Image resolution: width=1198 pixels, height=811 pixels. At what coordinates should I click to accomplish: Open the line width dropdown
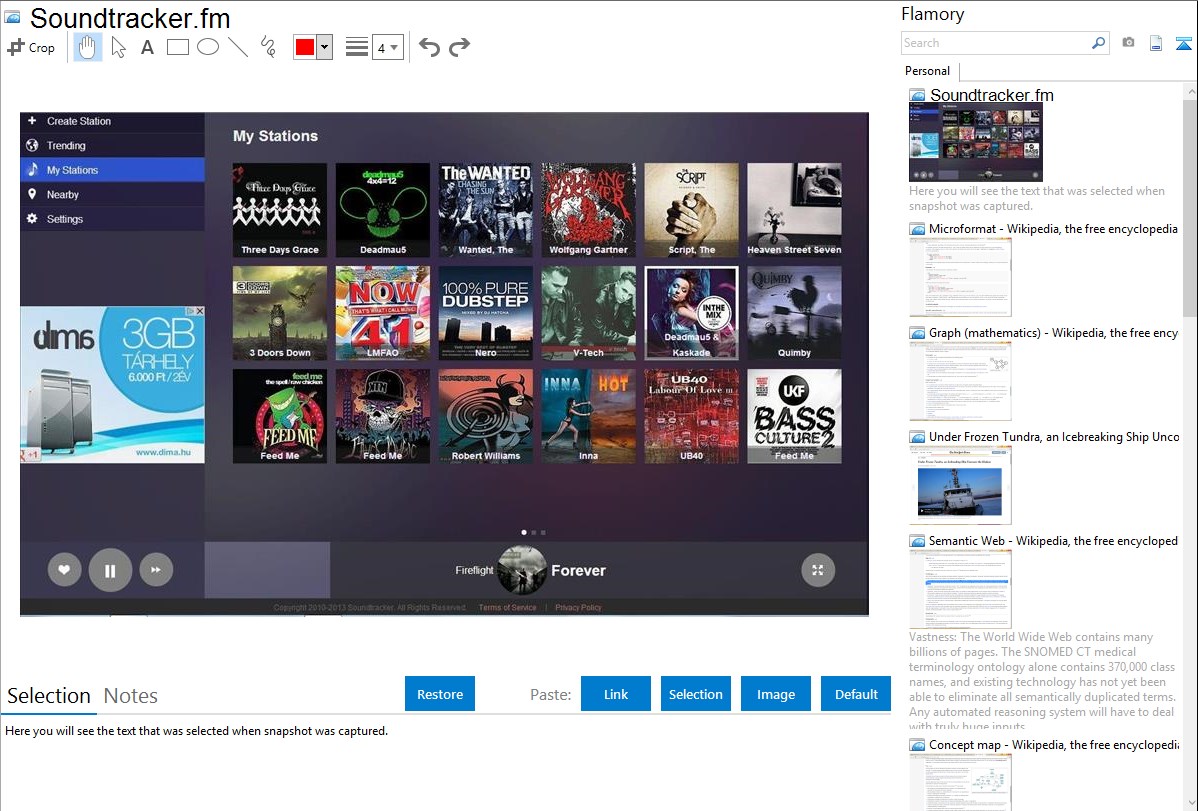coord(387,47)
